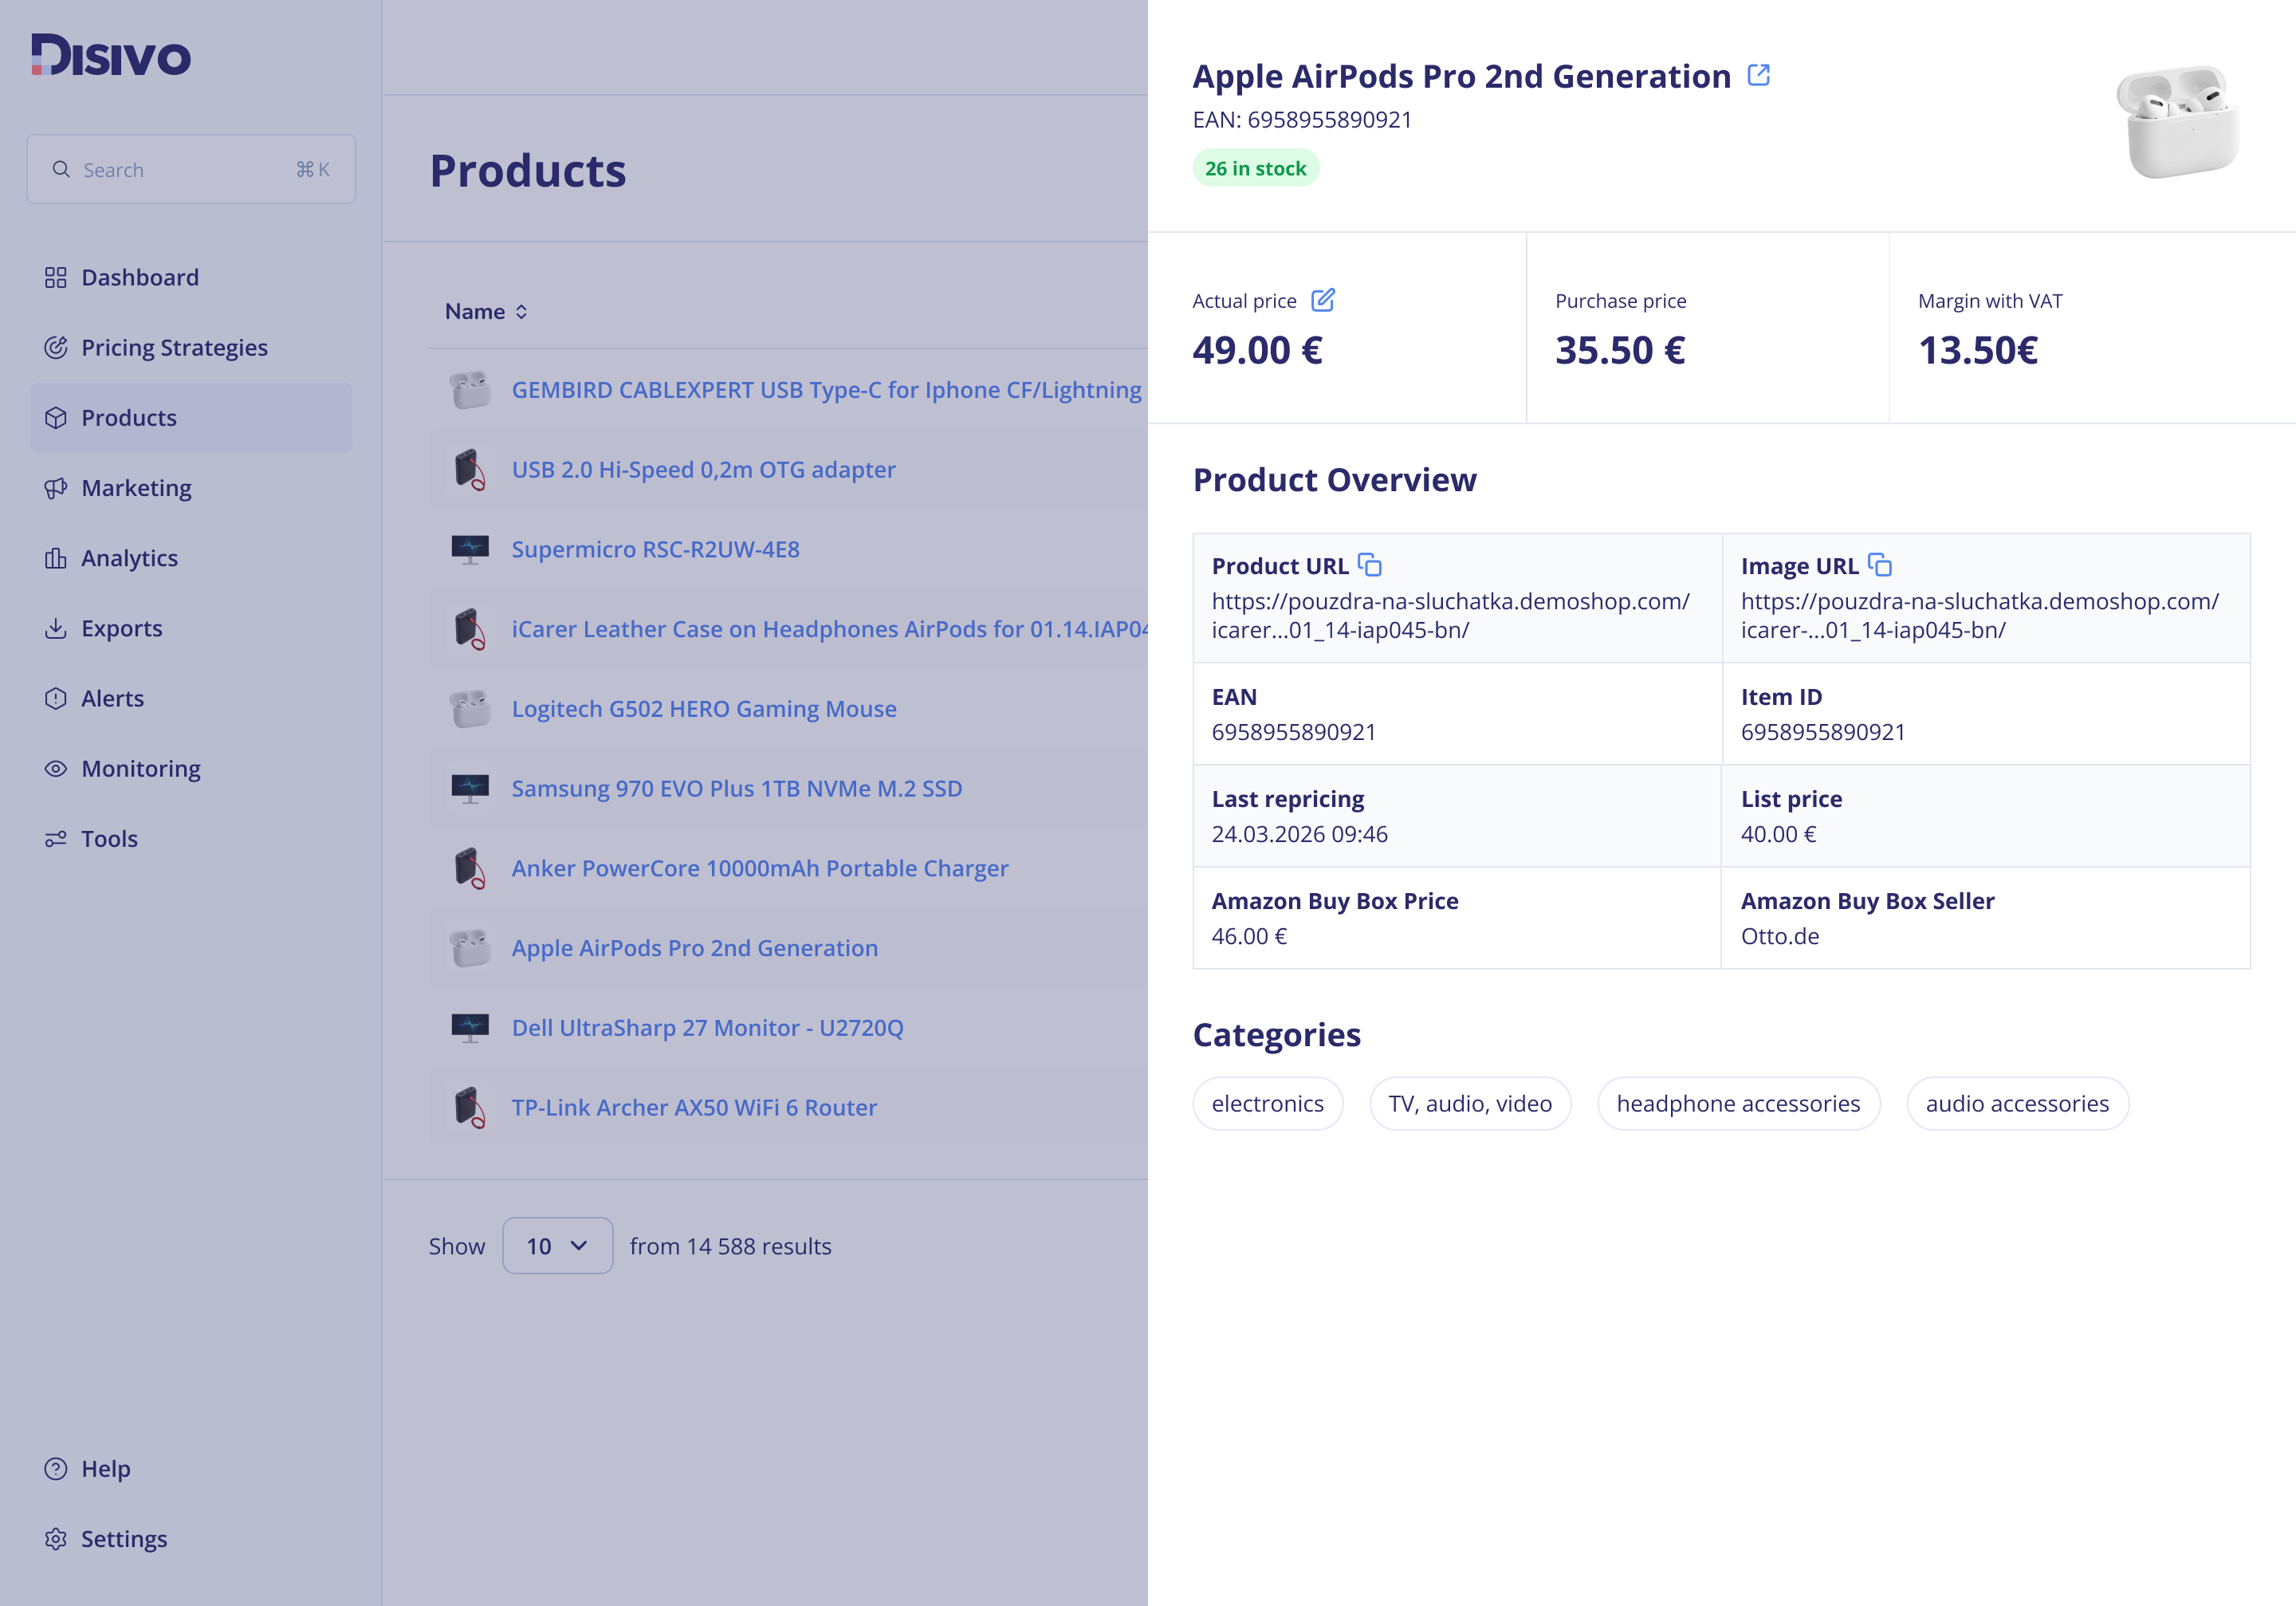Viewport: 2296px width, 1606px height.
Task: Copy the Product URL
Action: (x=1370, y=565)
